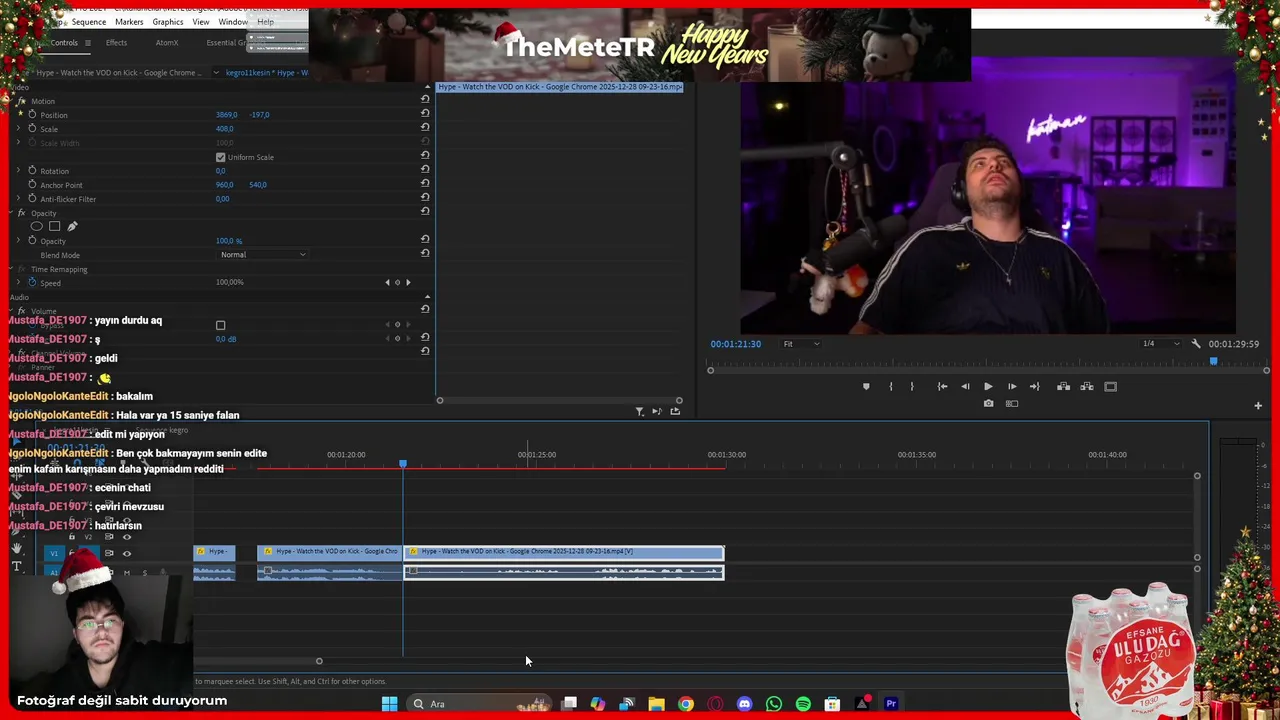This screenshot has height=720, width=1280.
Task: Toggle the Rotation animation stopwatch
Action: coord(32,170)
